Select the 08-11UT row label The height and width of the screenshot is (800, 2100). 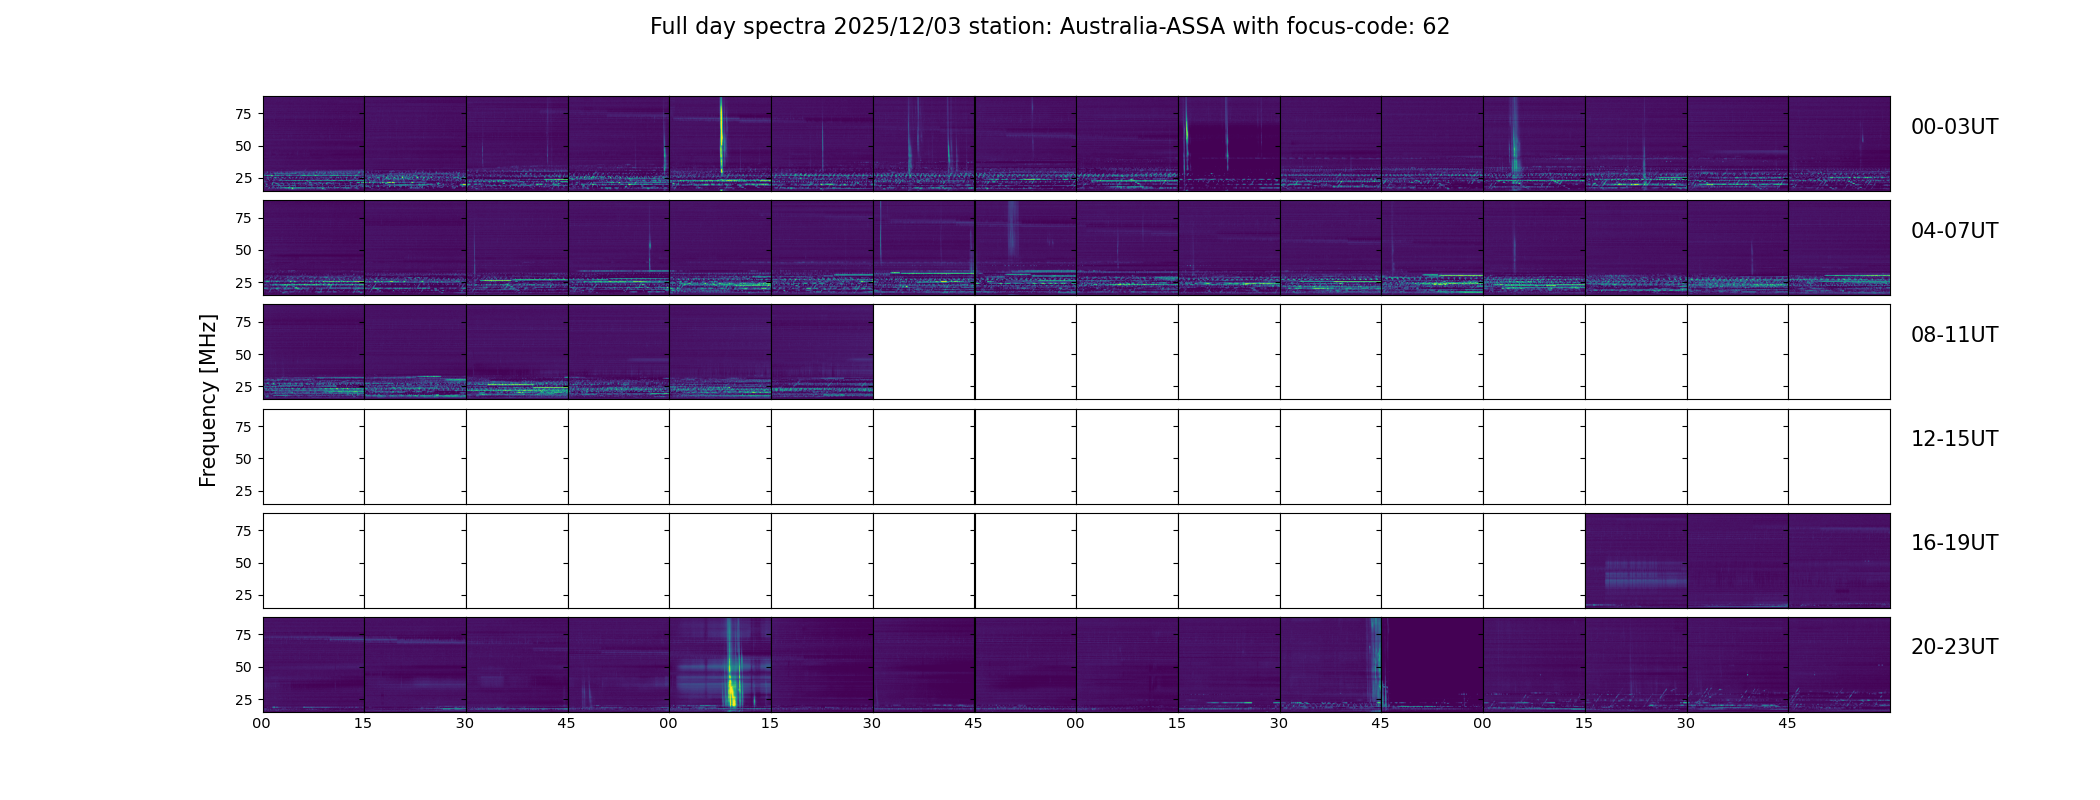(1953, 335)
